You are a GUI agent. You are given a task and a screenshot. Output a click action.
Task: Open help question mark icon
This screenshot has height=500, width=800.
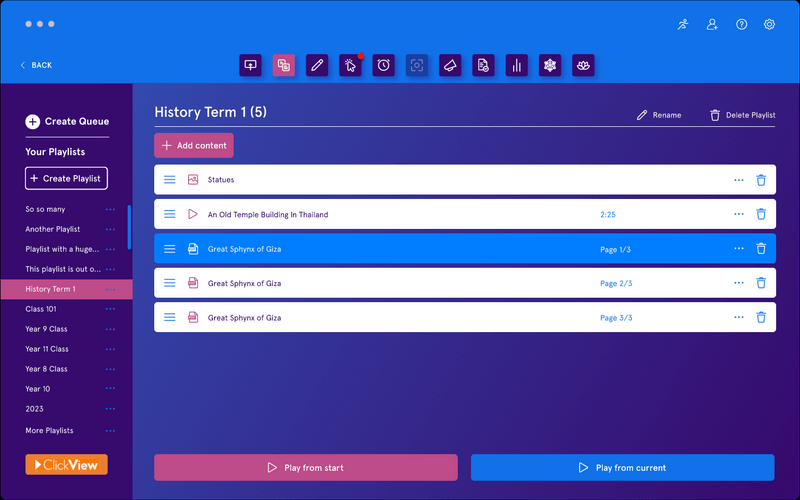pos(741,24)
